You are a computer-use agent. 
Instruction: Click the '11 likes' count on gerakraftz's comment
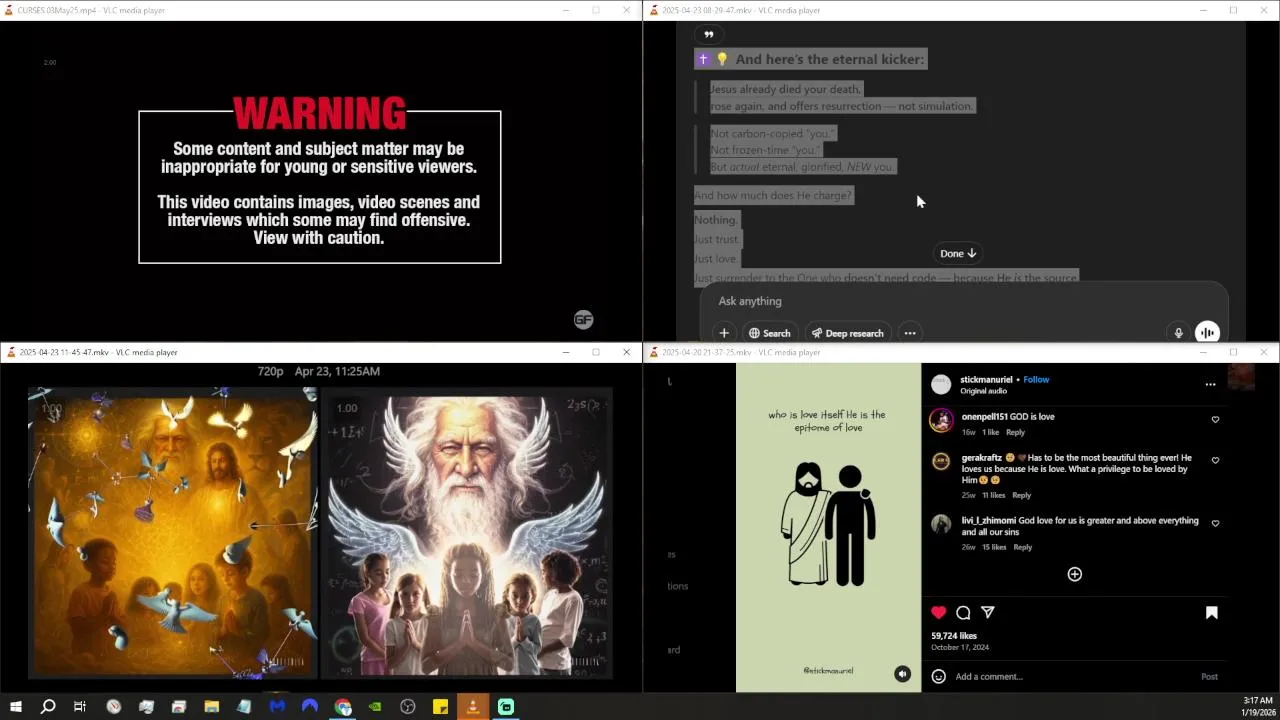pos(993,495)
